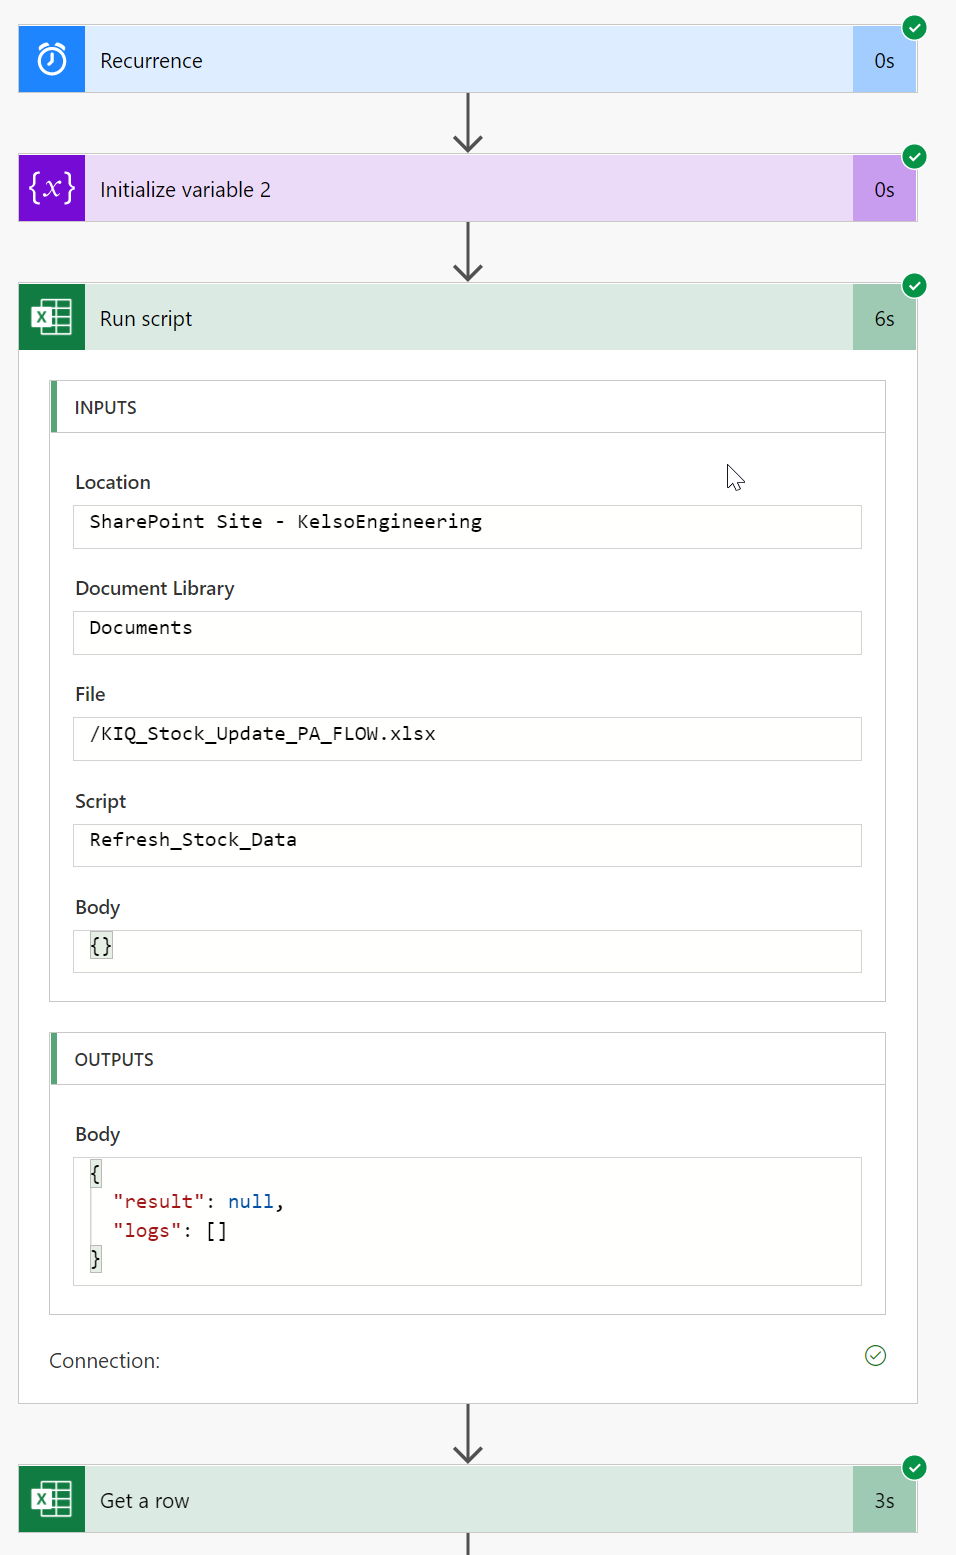Expand the Recurrence step
The image size is (956, 1555).
tap(468, 60)
